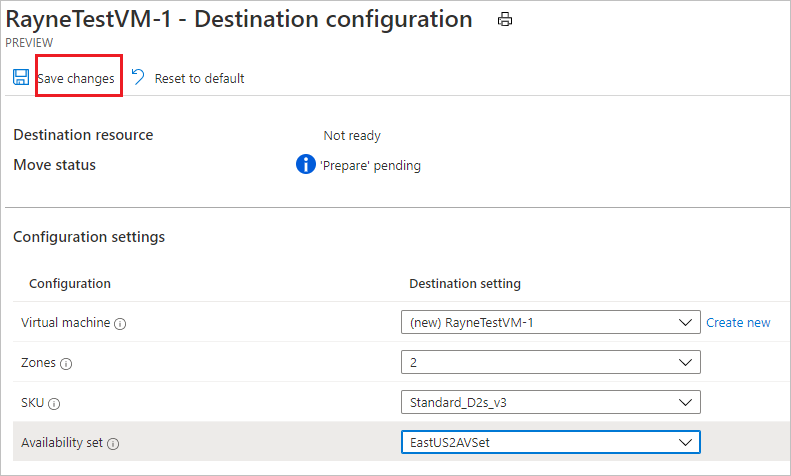Click the Not ready destination resource status
This screenshot has height=476, width=791.
coord(352,136)
